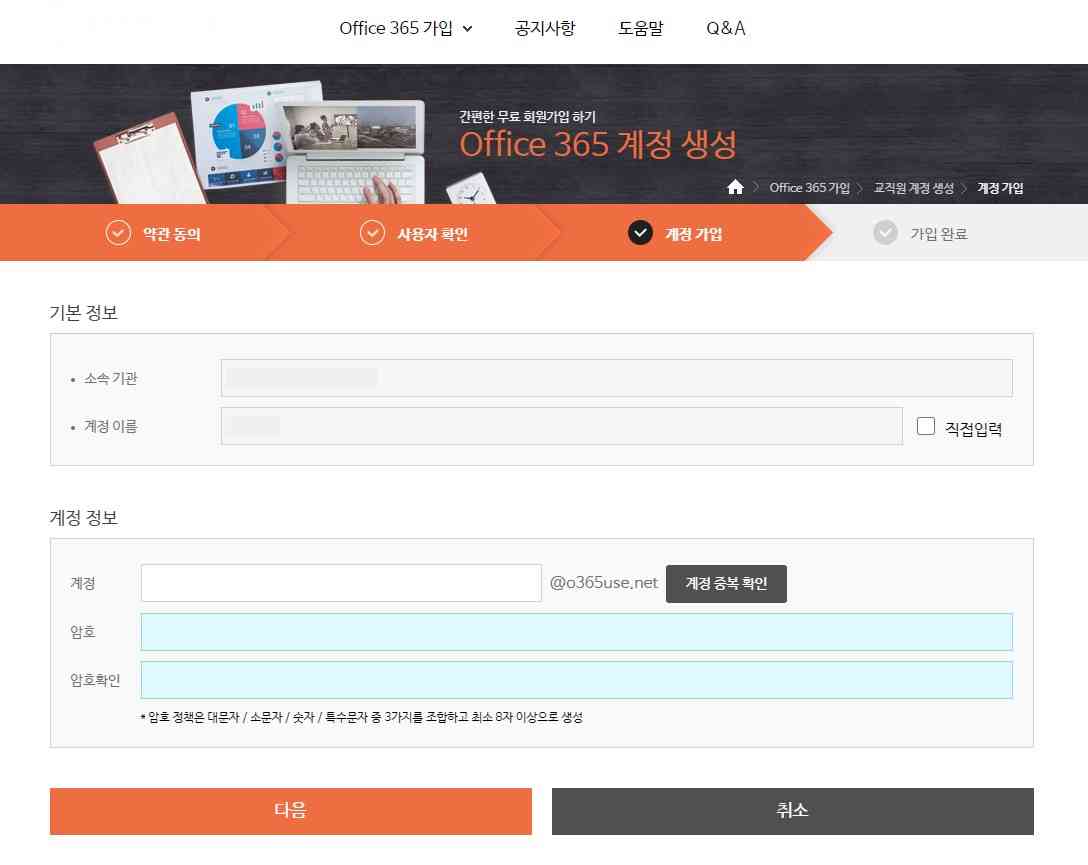
Task: Click the 기본 정보 section heading
Action: [x=83, y=313]
